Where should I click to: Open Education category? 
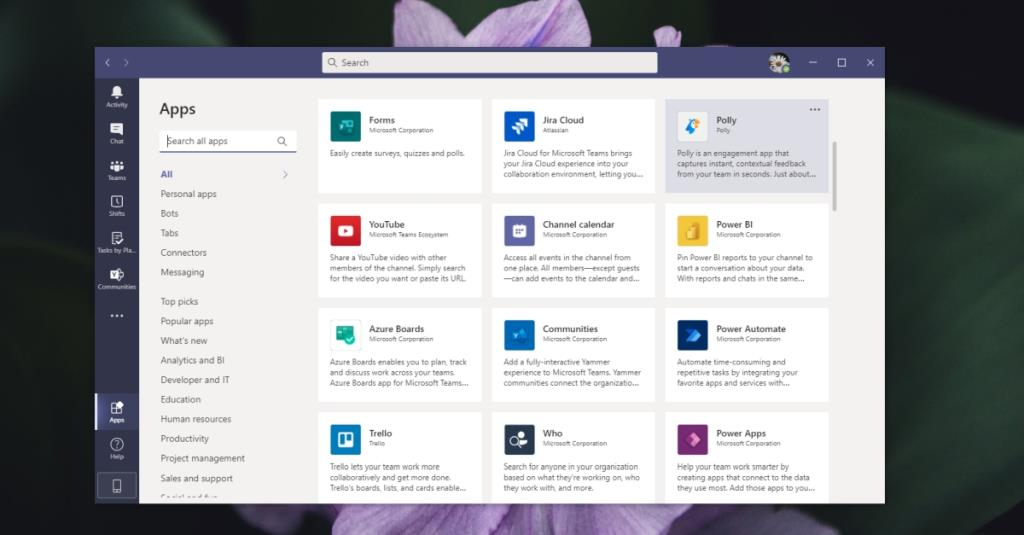[x=180, y=400]
